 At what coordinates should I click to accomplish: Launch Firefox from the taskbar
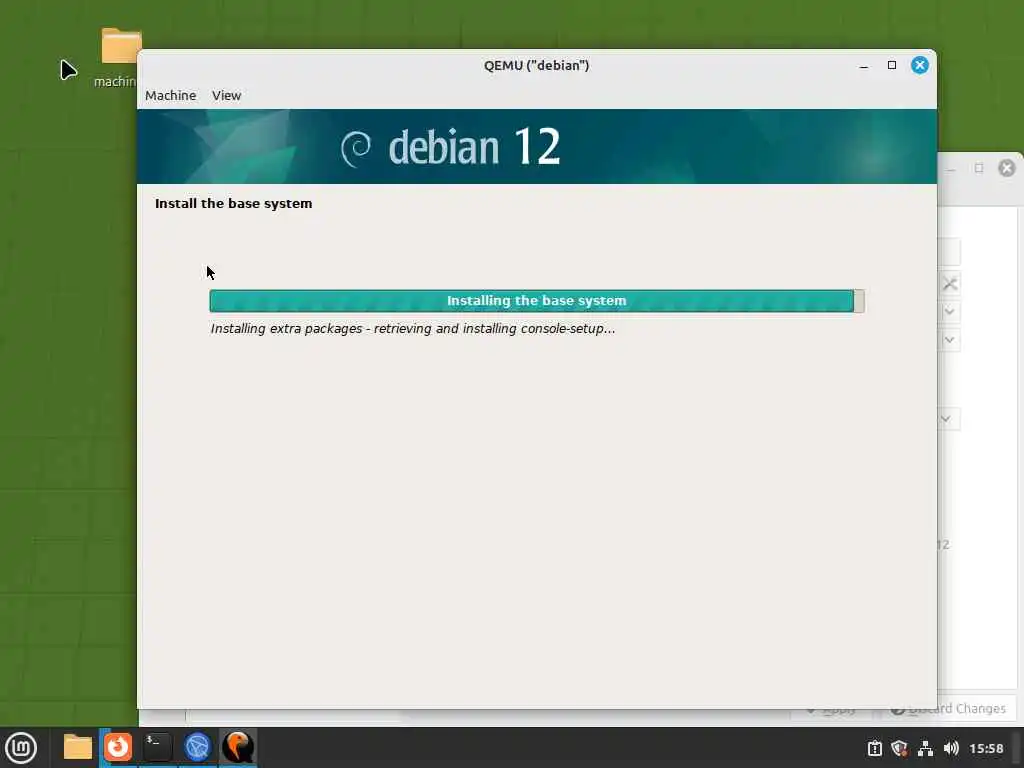[x=118, y=747]
